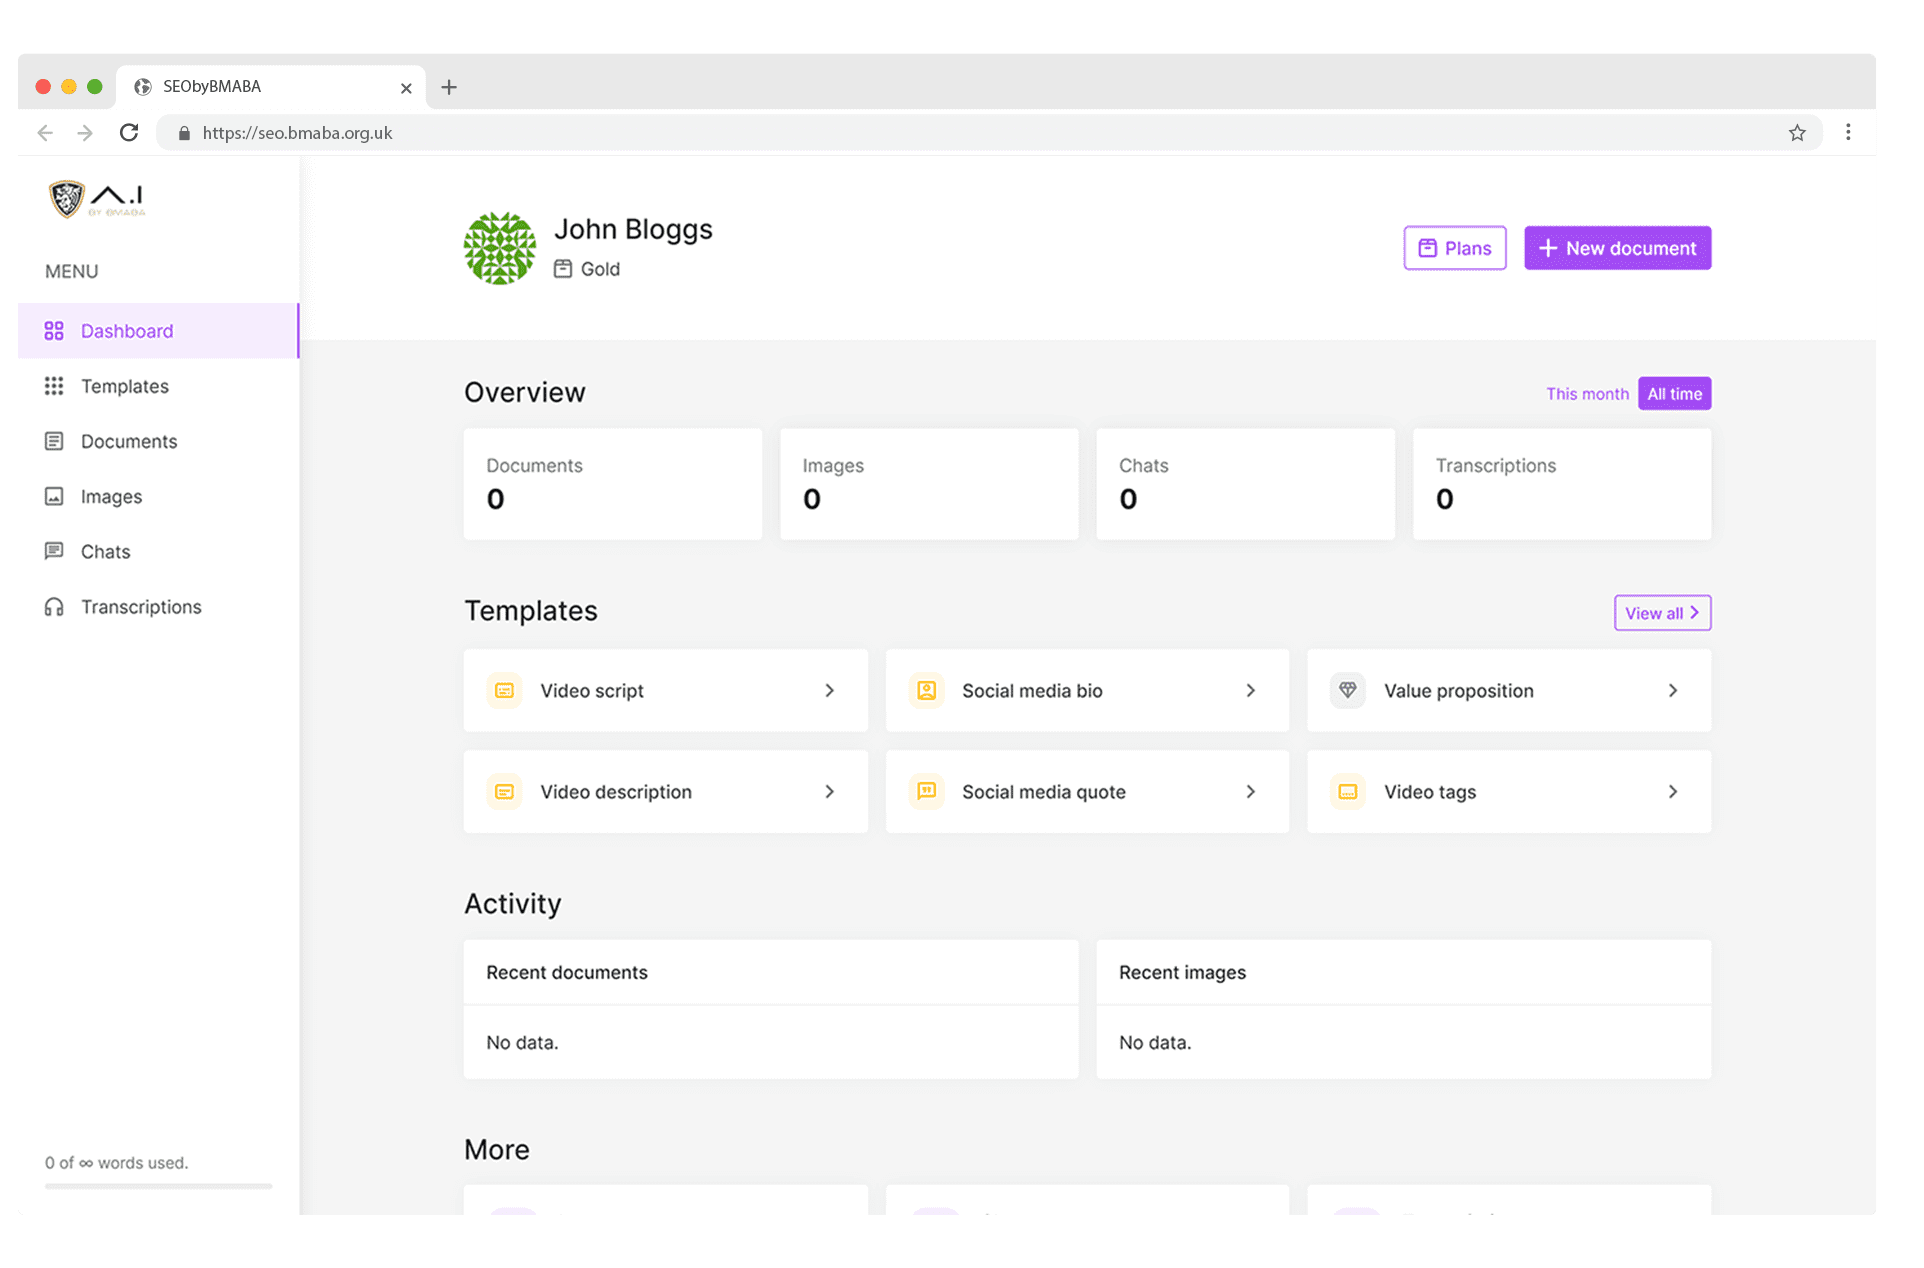Click the Documents icon in the menu

point(54,441)
